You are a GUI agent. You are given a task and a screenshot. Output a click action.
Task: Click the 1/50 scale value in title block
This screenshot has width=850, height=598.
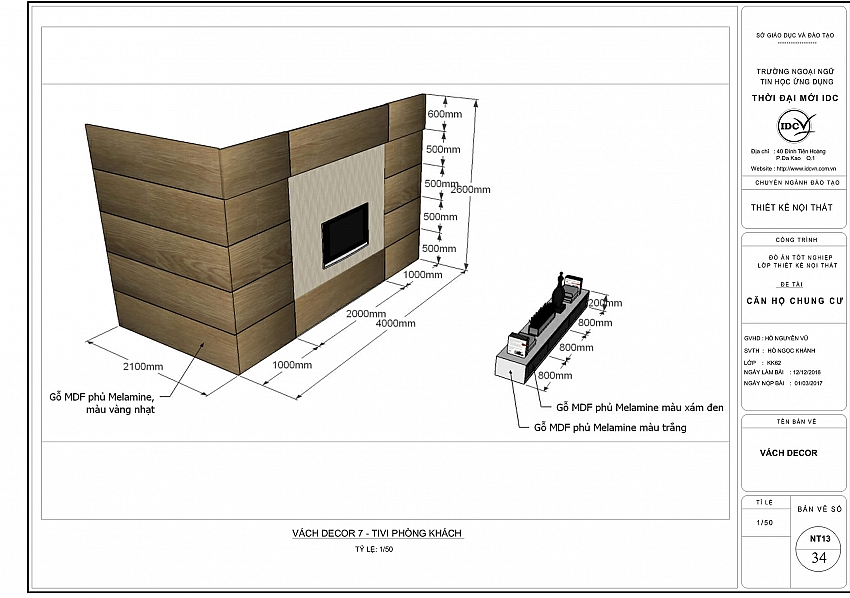click(764, 522)
